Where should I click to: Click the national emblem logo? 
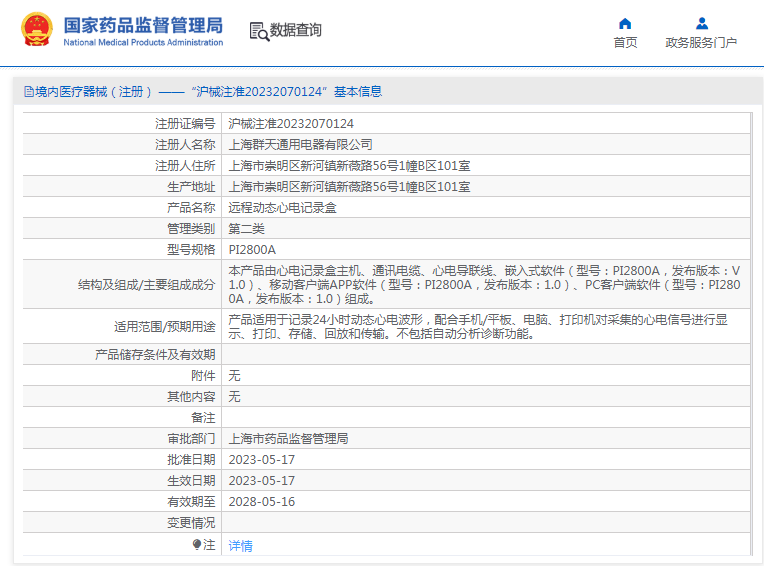pyautogui.click(x=37, y=30)
